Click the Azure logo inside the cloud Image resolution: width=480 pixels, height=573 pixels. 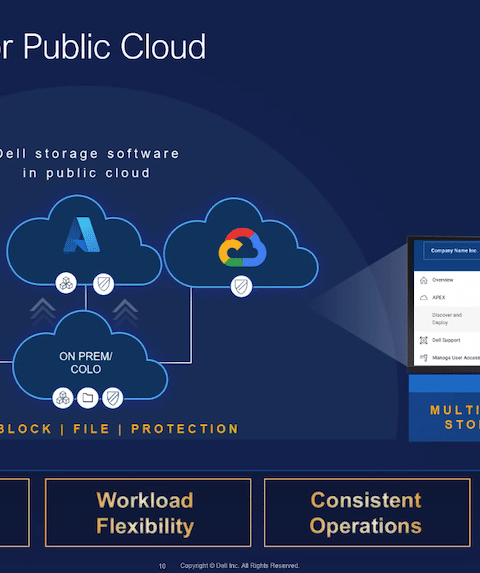point(82,235)
